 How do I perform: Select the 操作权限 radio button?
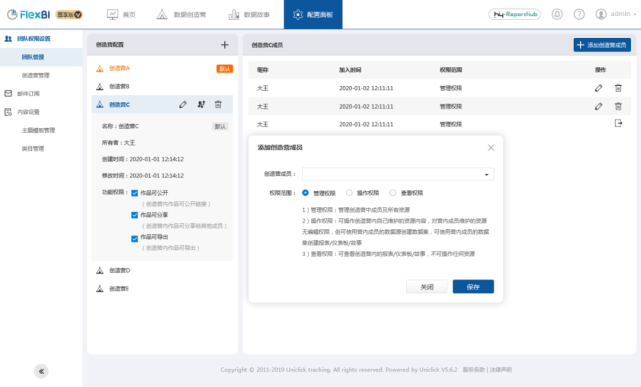349,192
